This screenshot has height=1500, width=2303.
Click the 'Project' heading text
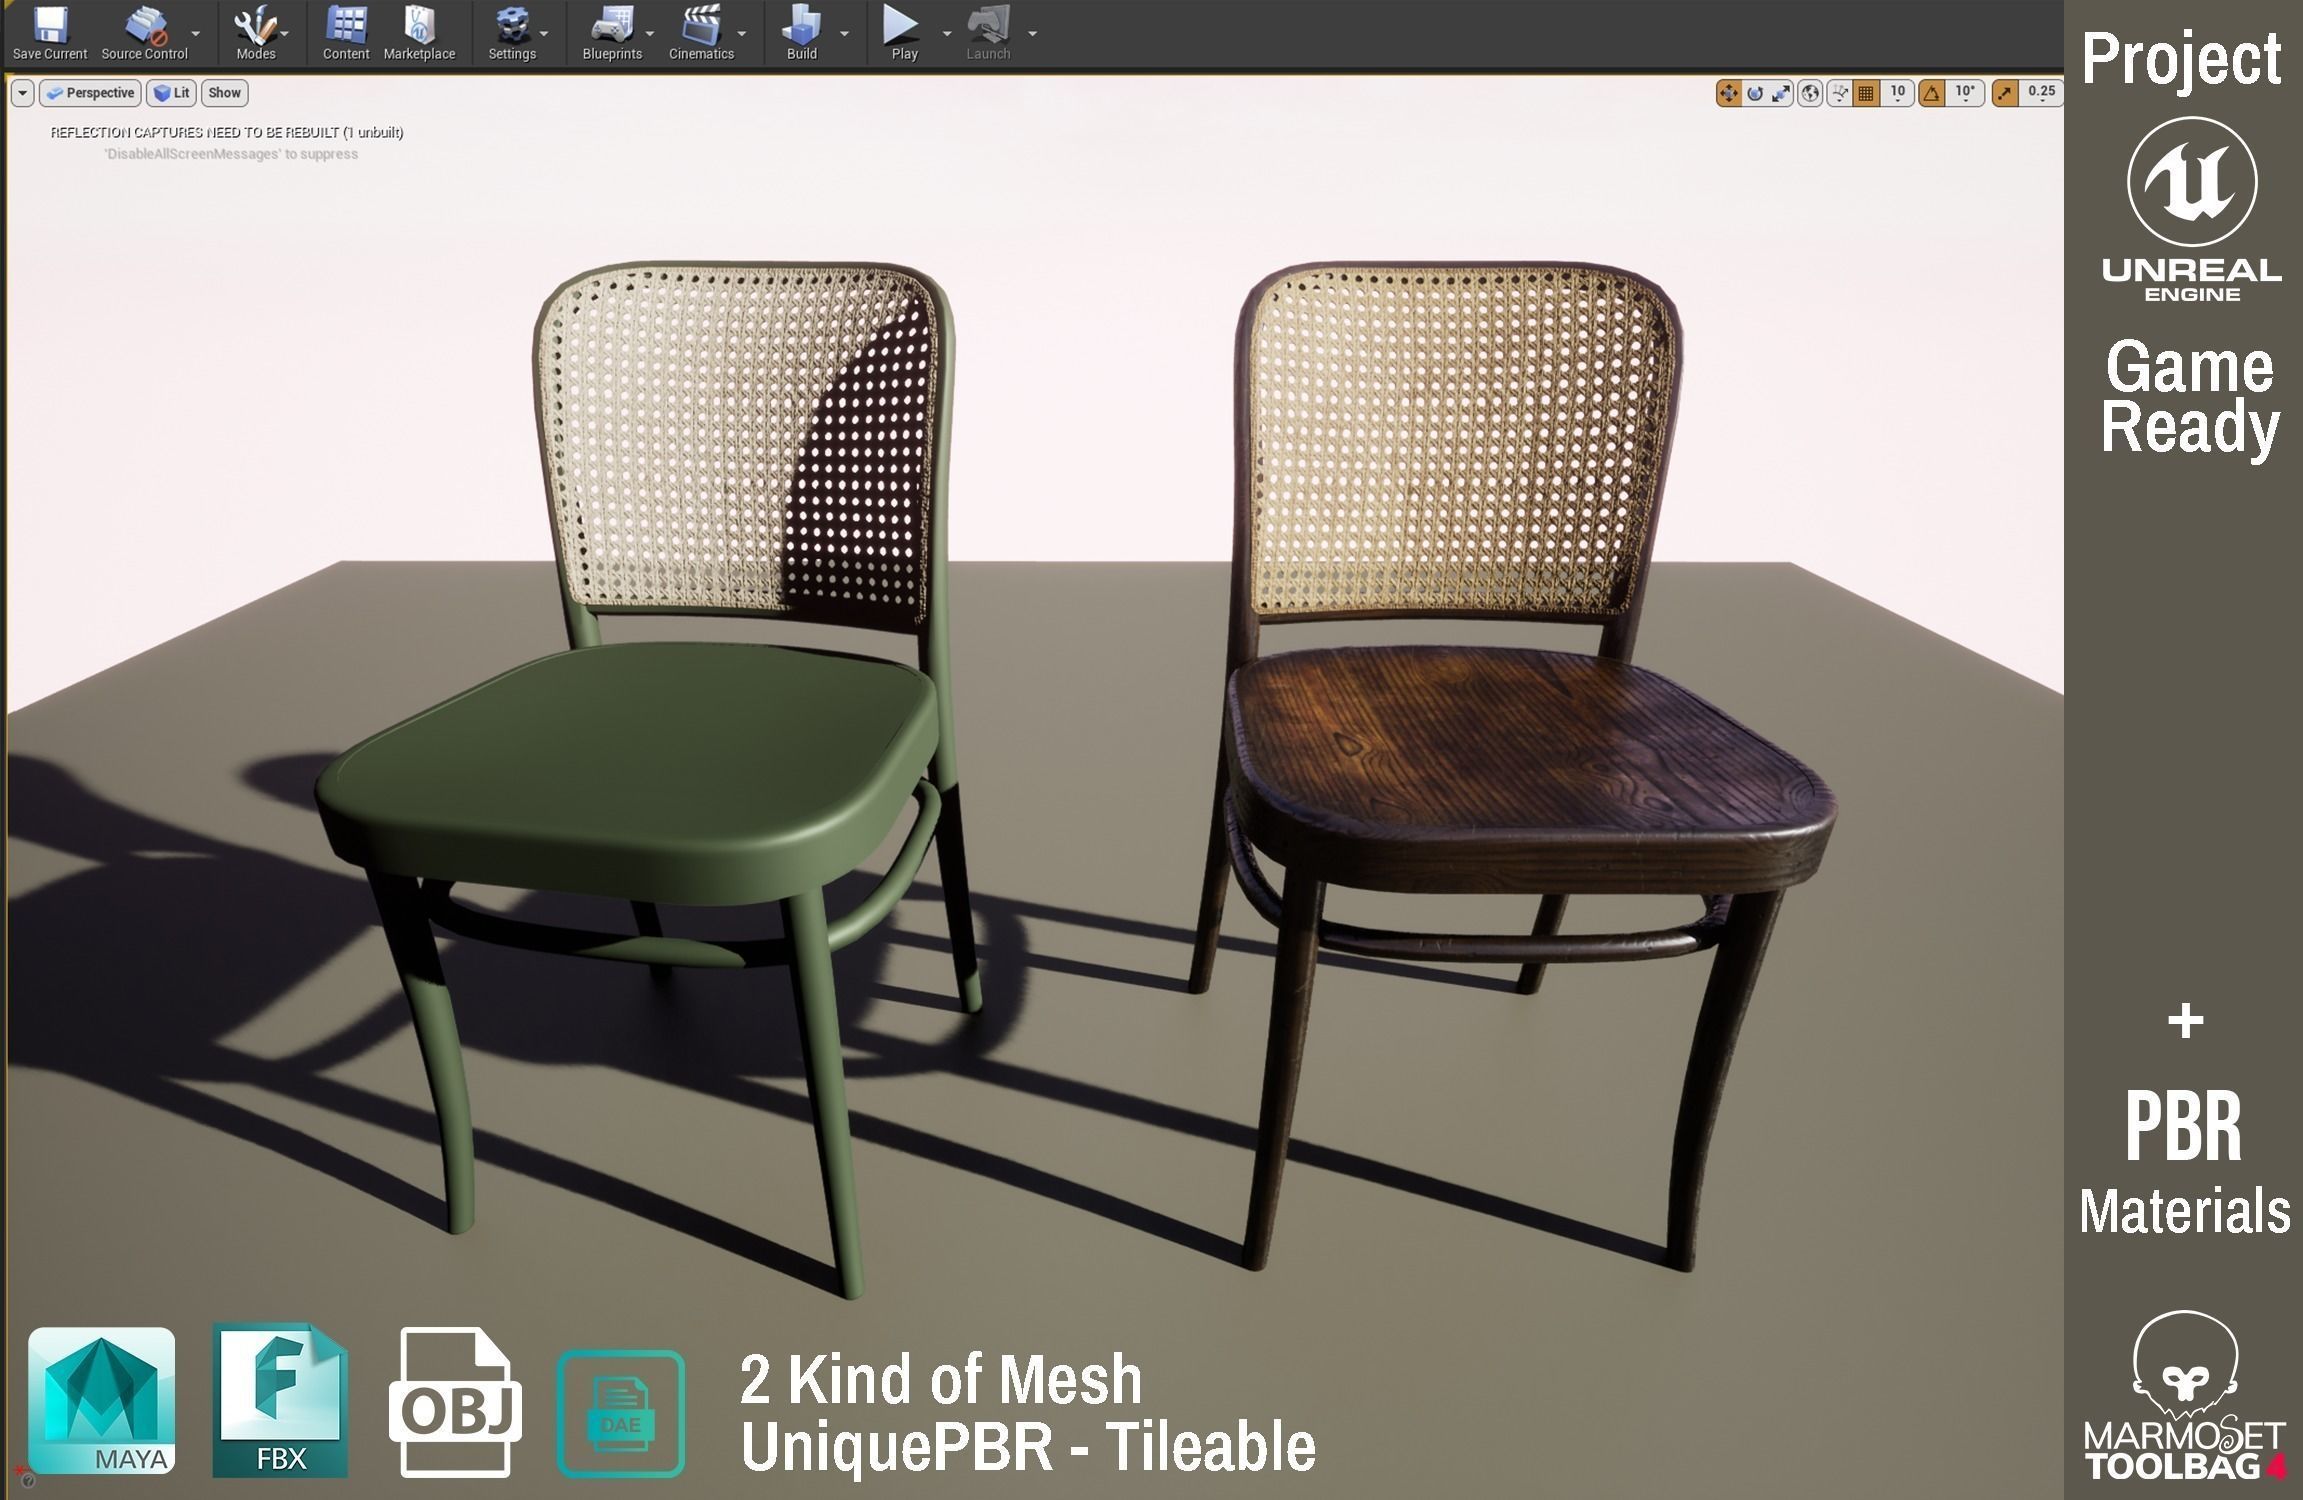point(2181,60)
